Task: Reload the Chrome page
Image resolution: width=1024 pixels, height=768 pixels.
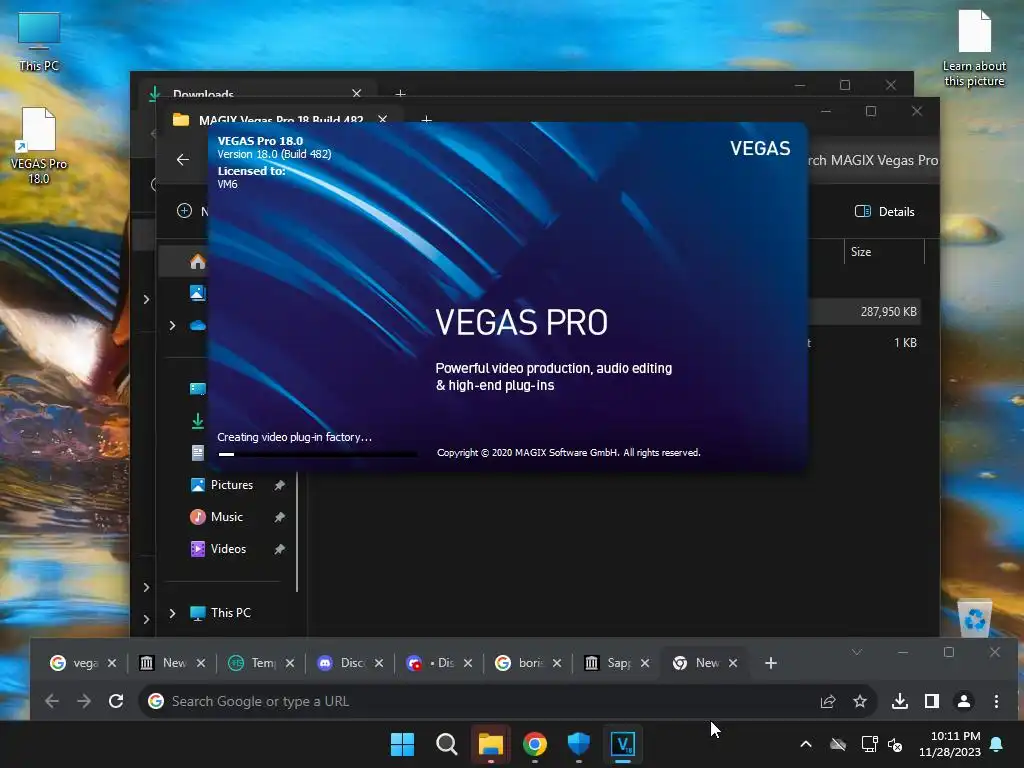Action: (x=116, y=701)
